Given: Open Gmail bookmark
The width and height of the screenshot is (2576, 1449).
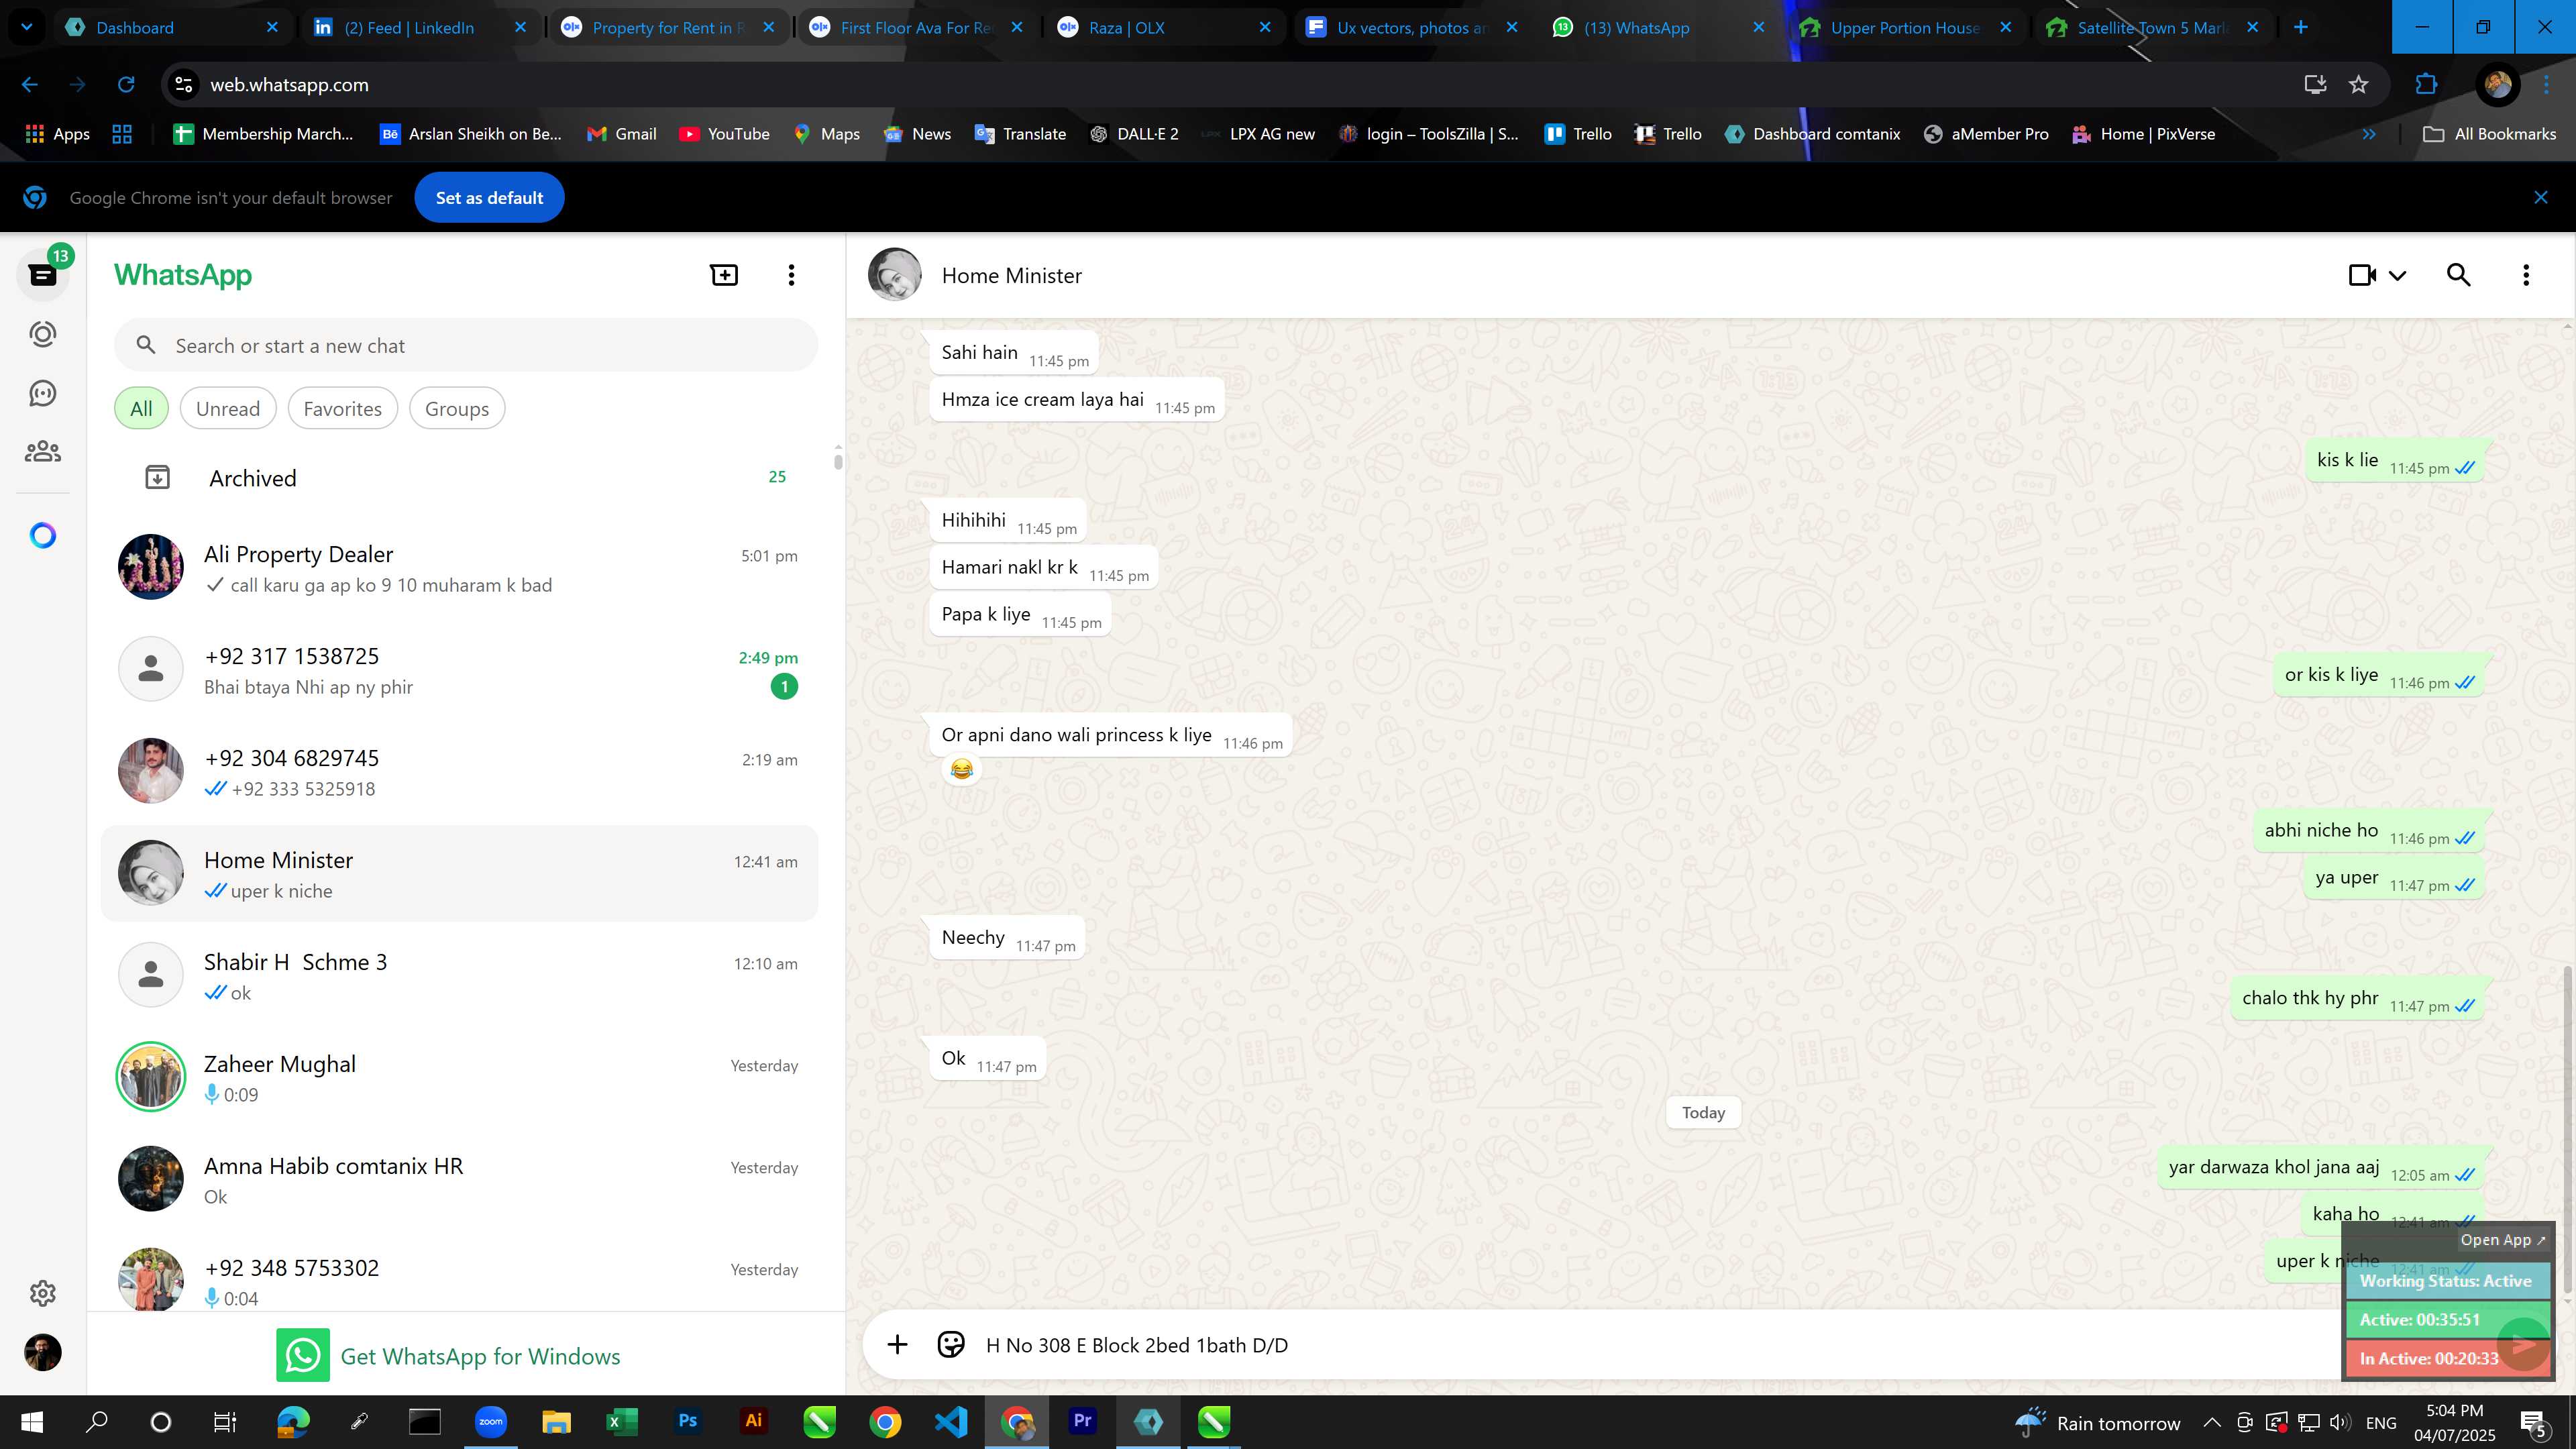Looking at the screenshot, I should click(622, 134).
